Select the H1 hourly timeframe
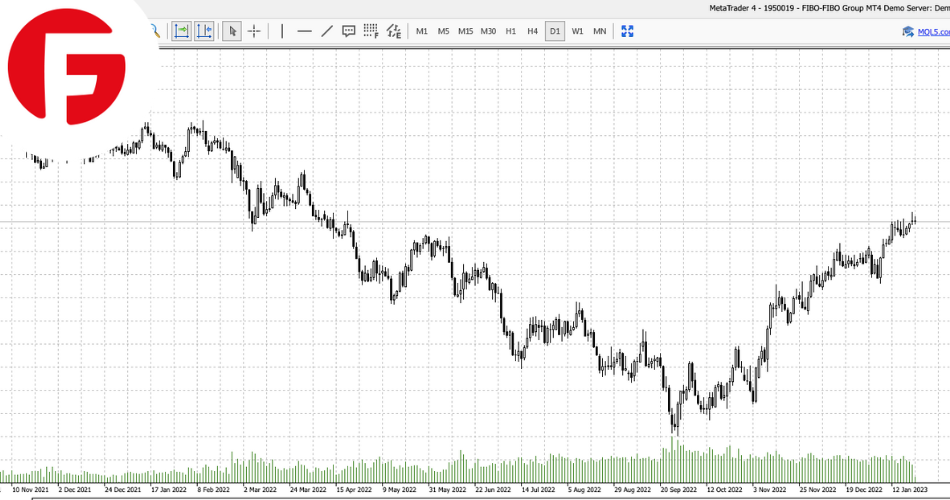The height and width of the screenshot is (500, 950). click(x=511, y=31)
